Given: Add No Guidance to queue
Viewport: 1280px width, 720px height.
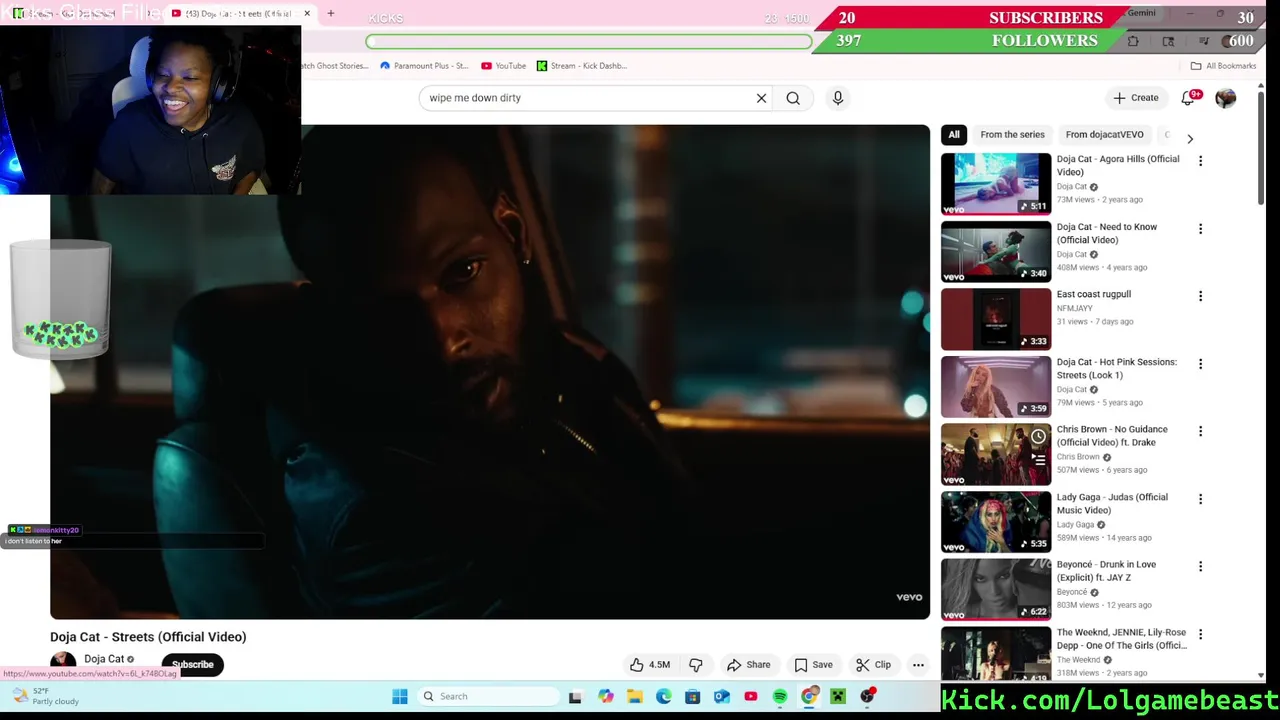Looking at the screenshot, I should 1038,460.
